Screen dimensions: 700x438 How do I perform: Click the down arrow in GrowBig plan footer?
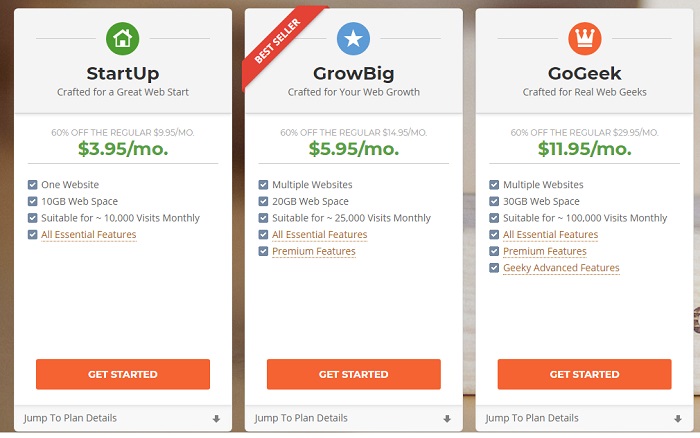click(447, 419)
